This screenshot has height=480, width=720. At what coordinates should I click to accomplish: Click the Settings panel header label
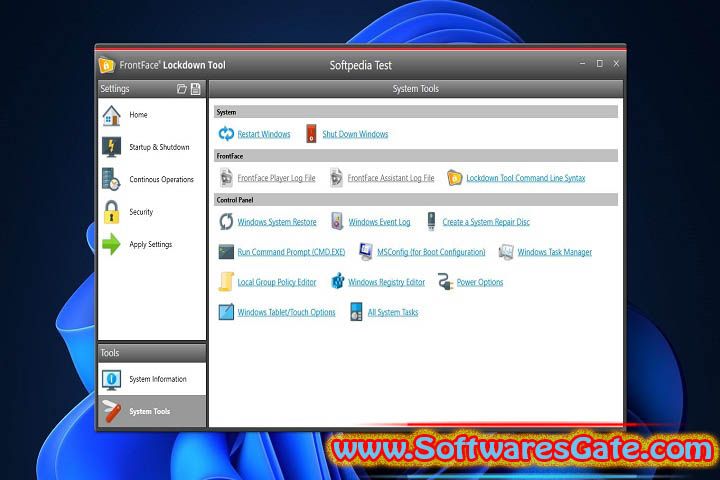coord(115,89)
